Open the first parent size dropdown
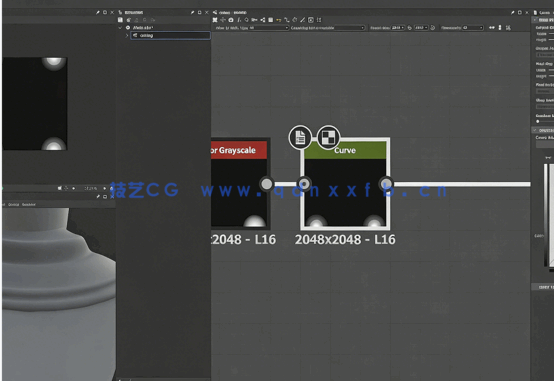Viewport: 554px width, 381px height. click(397, 28)
